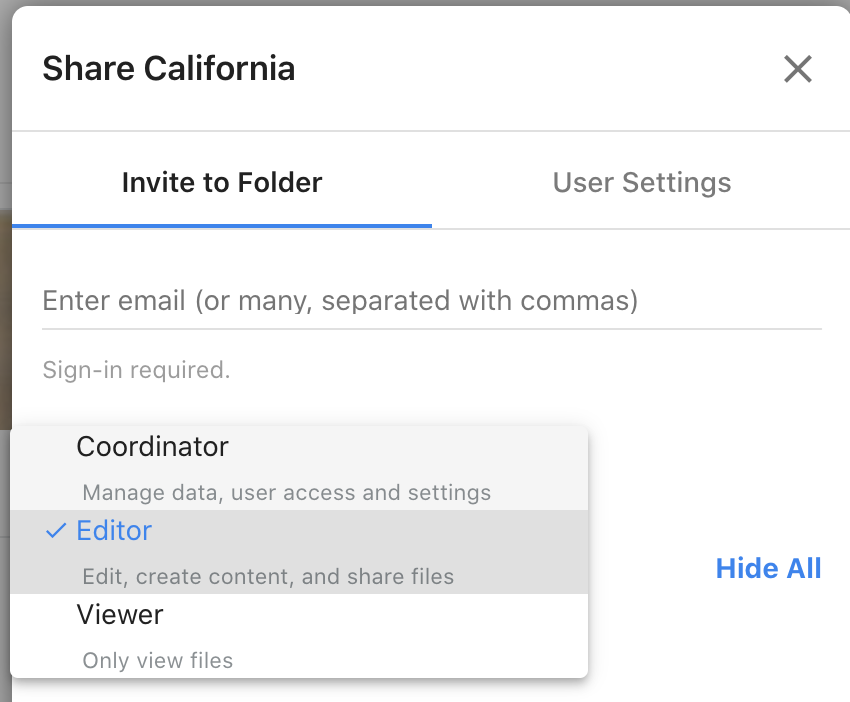Open the User Settings tab

tap(641, 183)
